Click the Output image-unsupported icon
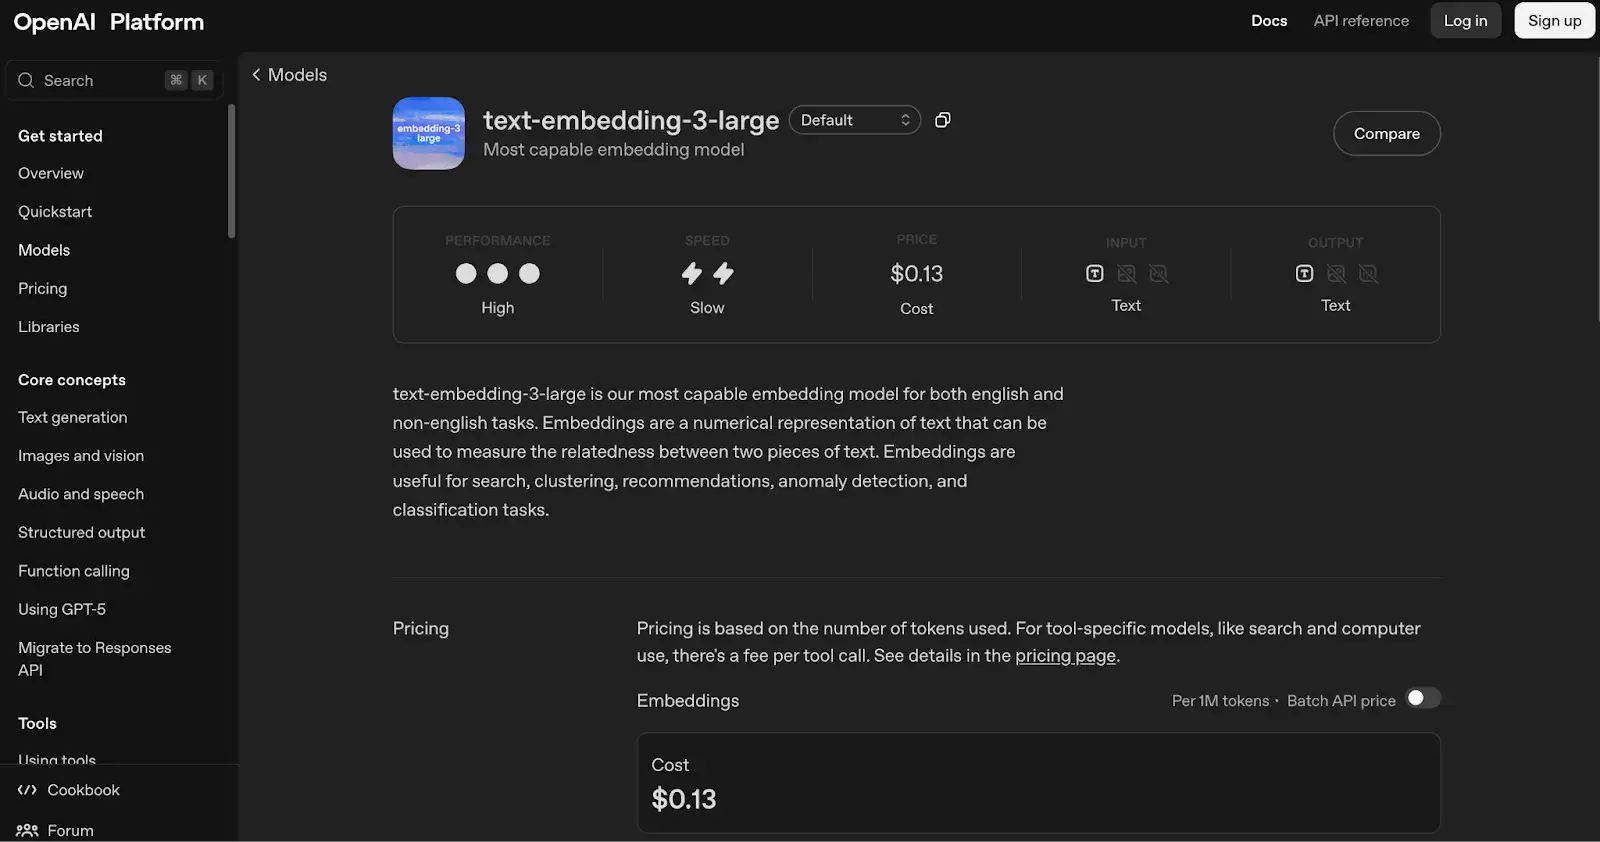This screenshot has width=1600, height=842. [x=1336, y=274]
